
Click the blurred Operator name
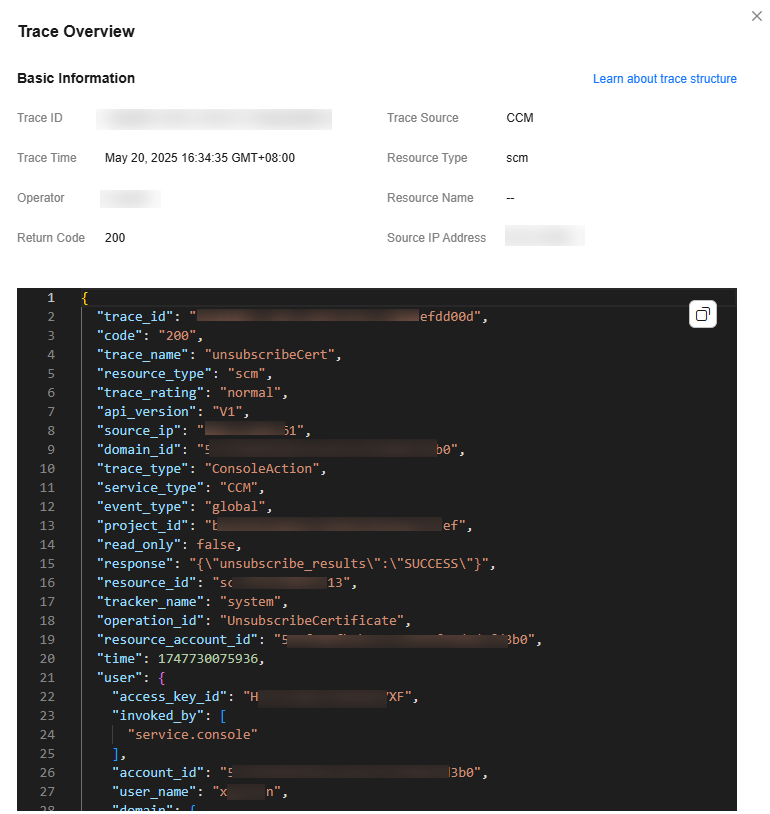[130, 198]
